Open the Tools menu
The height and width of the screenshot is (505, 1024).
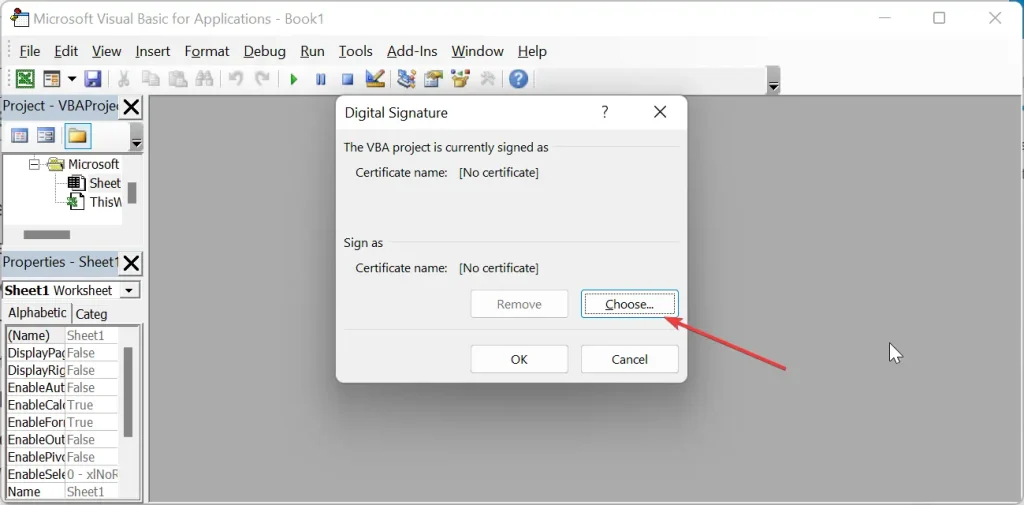355,51
